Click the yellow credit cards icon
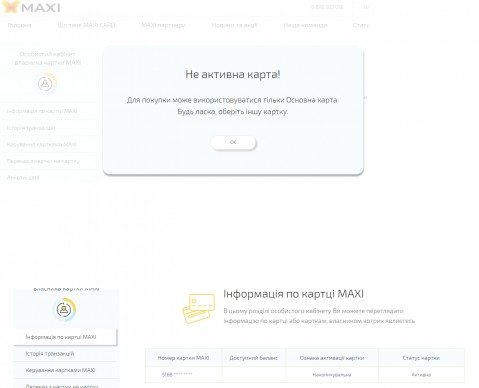The width and height of the screenshot is (479, 388). point(199,309)
